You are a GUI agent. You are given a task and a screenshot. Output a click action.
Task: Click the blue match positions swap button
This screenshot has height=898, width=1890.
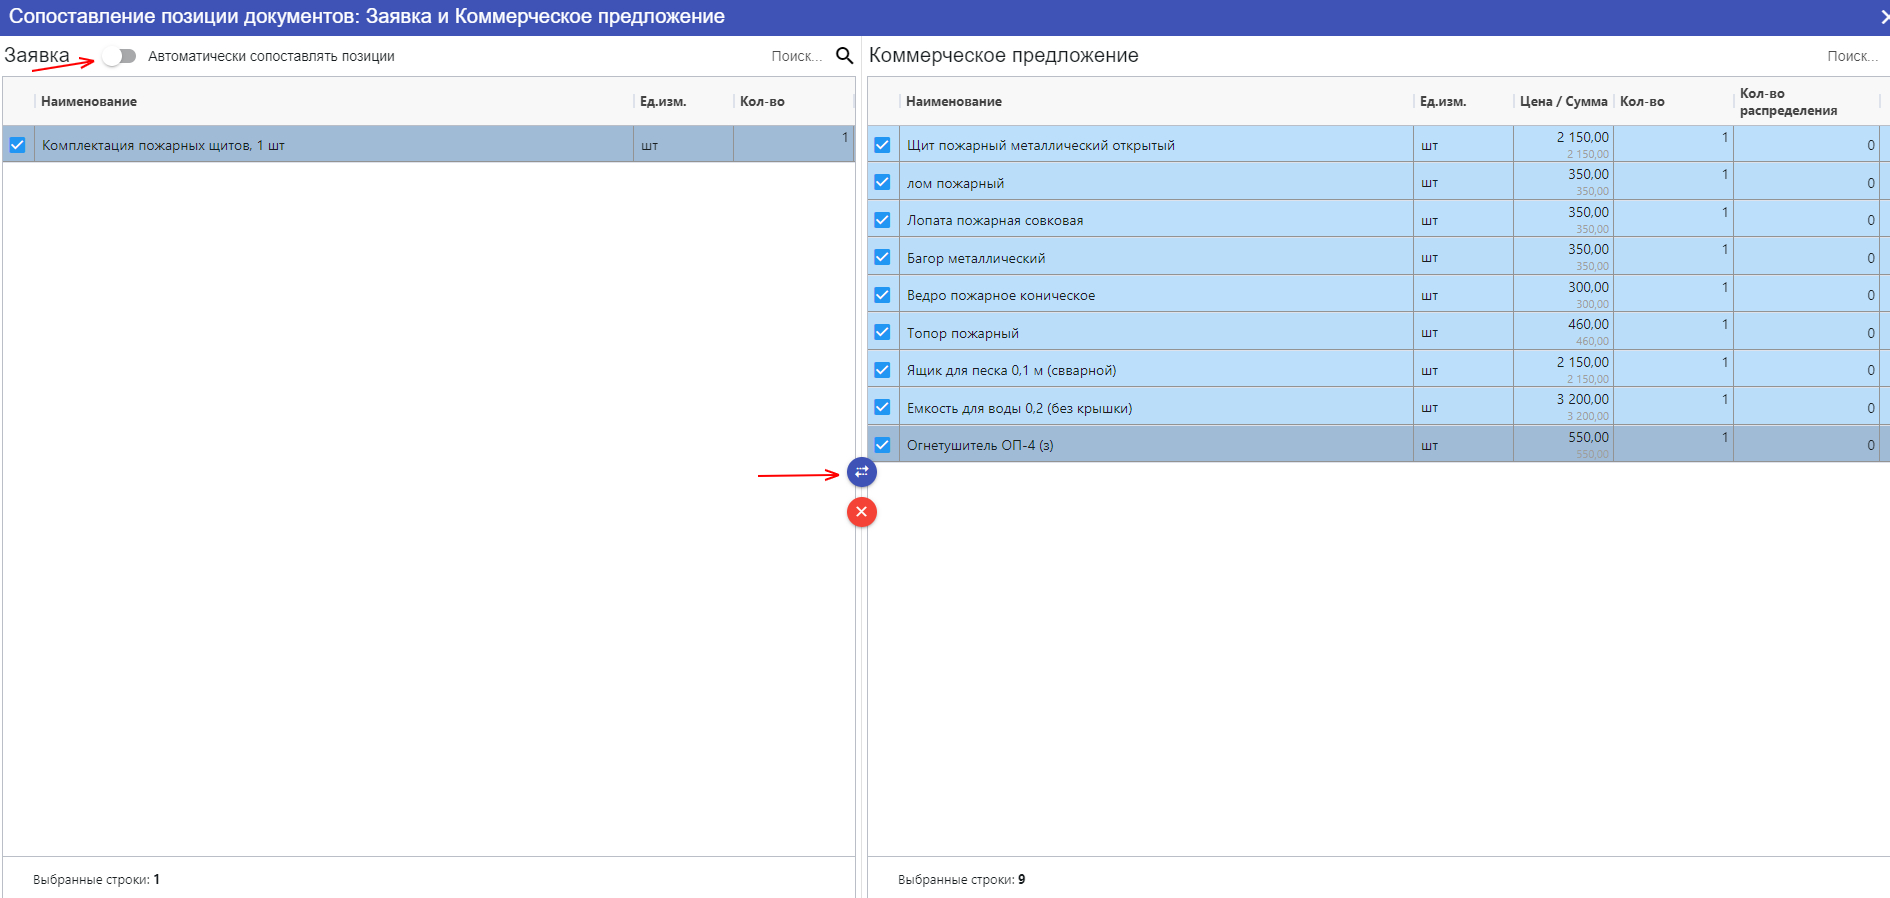[862, 472]
